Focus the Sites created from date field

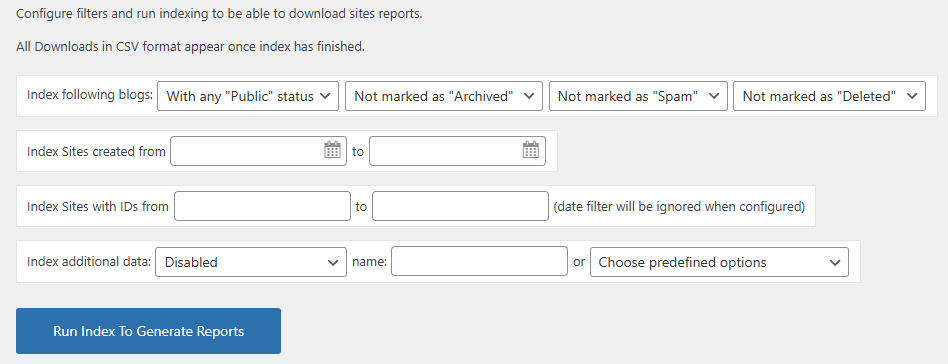pyautogui.click(x=258, y=151)
